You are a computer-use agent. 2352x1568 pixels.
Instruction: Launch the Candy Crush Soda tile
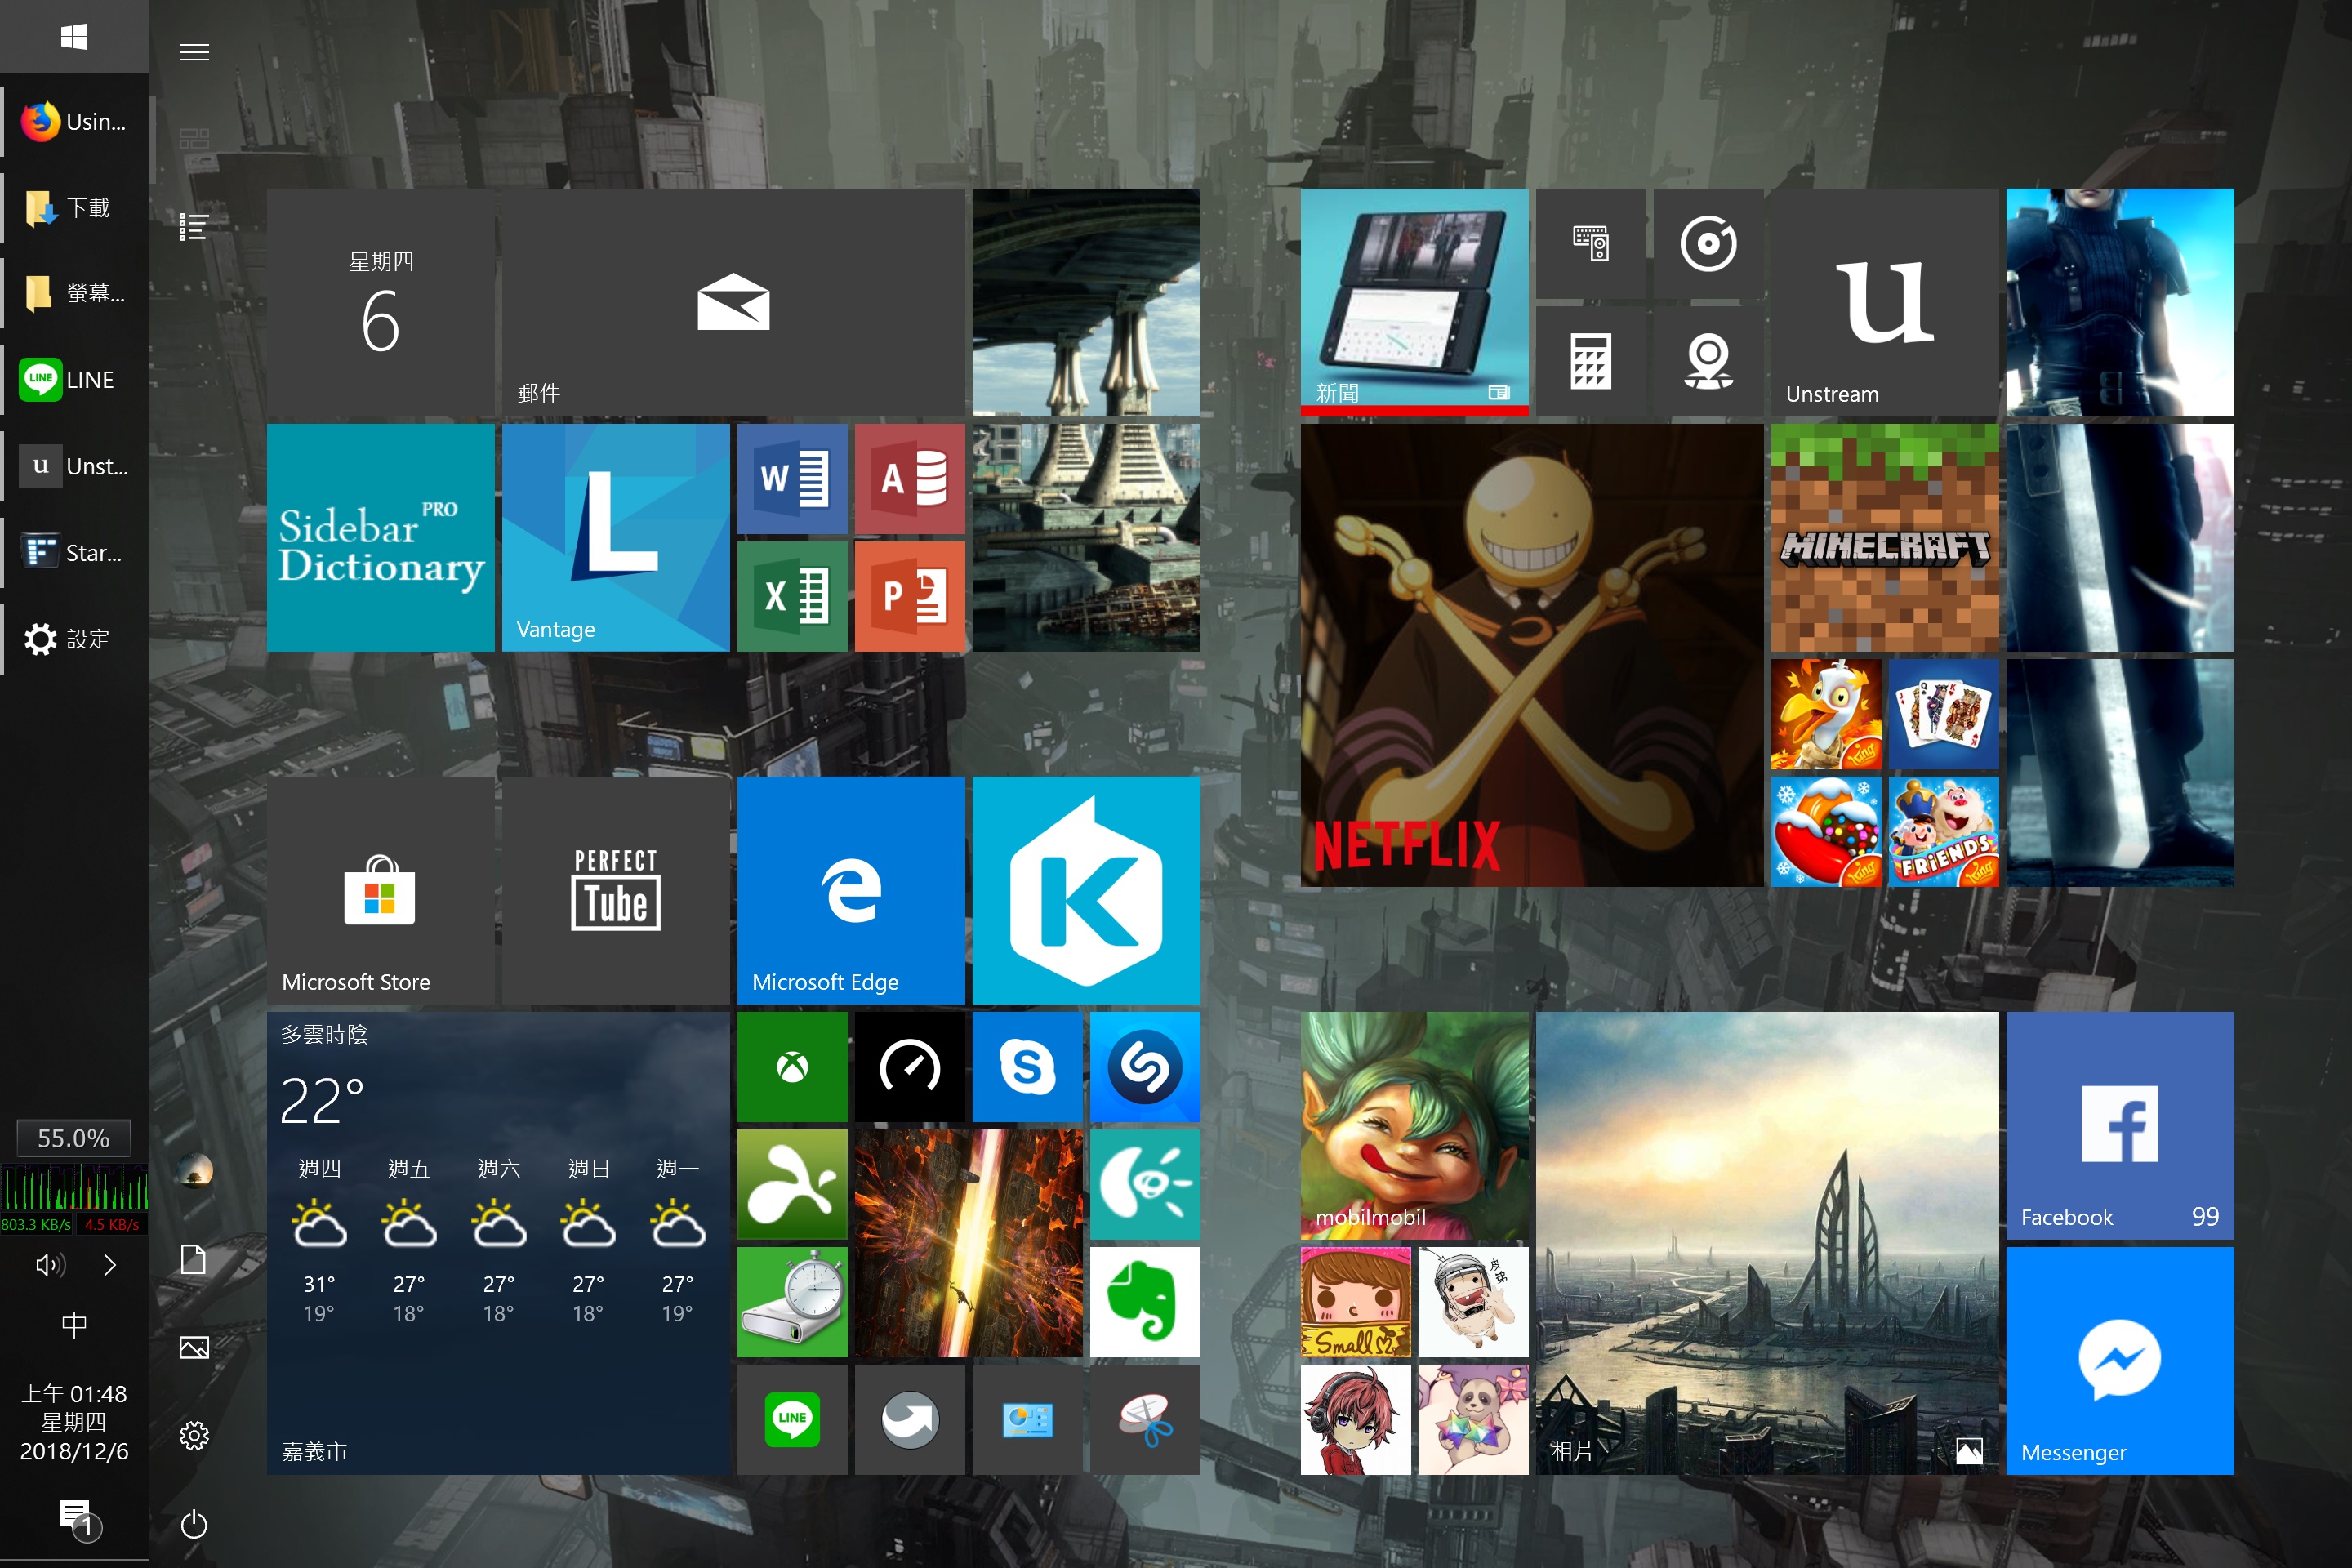click(1826, 832)
